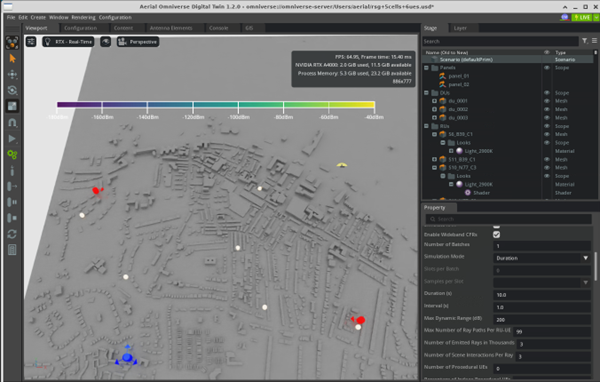The width and height of the screenshot is (600, 382).
Task: Collapse the S6_839_C1 tree node
Action: pos(435,134)
